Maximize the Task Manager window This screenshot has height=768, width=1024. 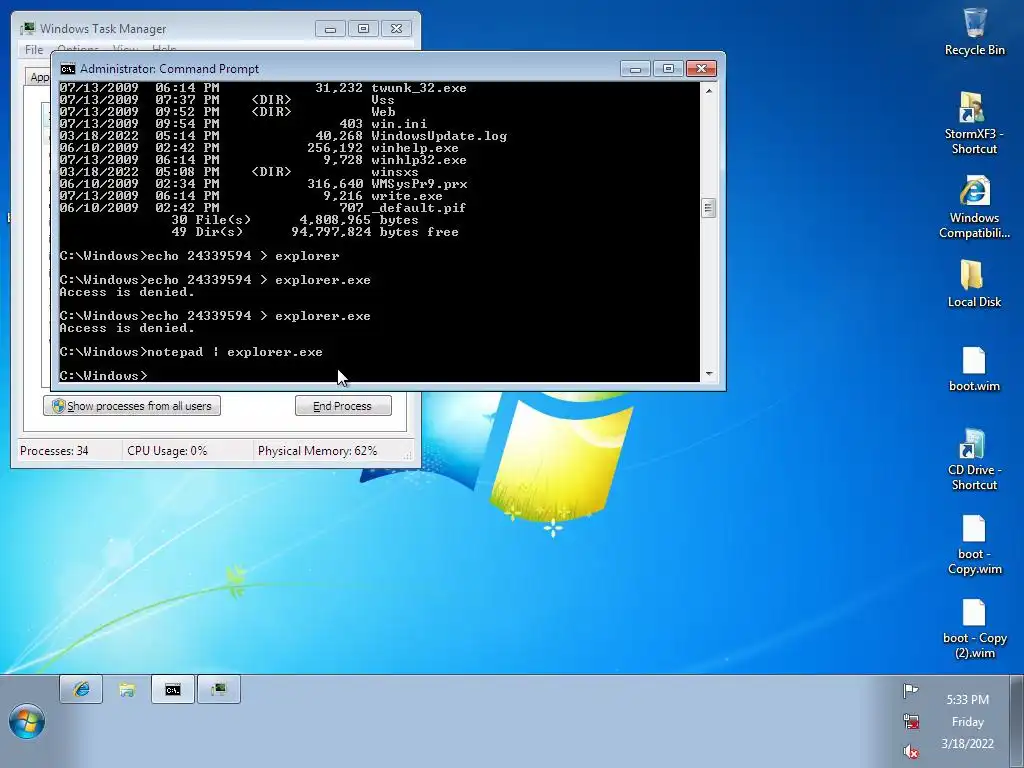pyautogui.click(x=364, y=29)
